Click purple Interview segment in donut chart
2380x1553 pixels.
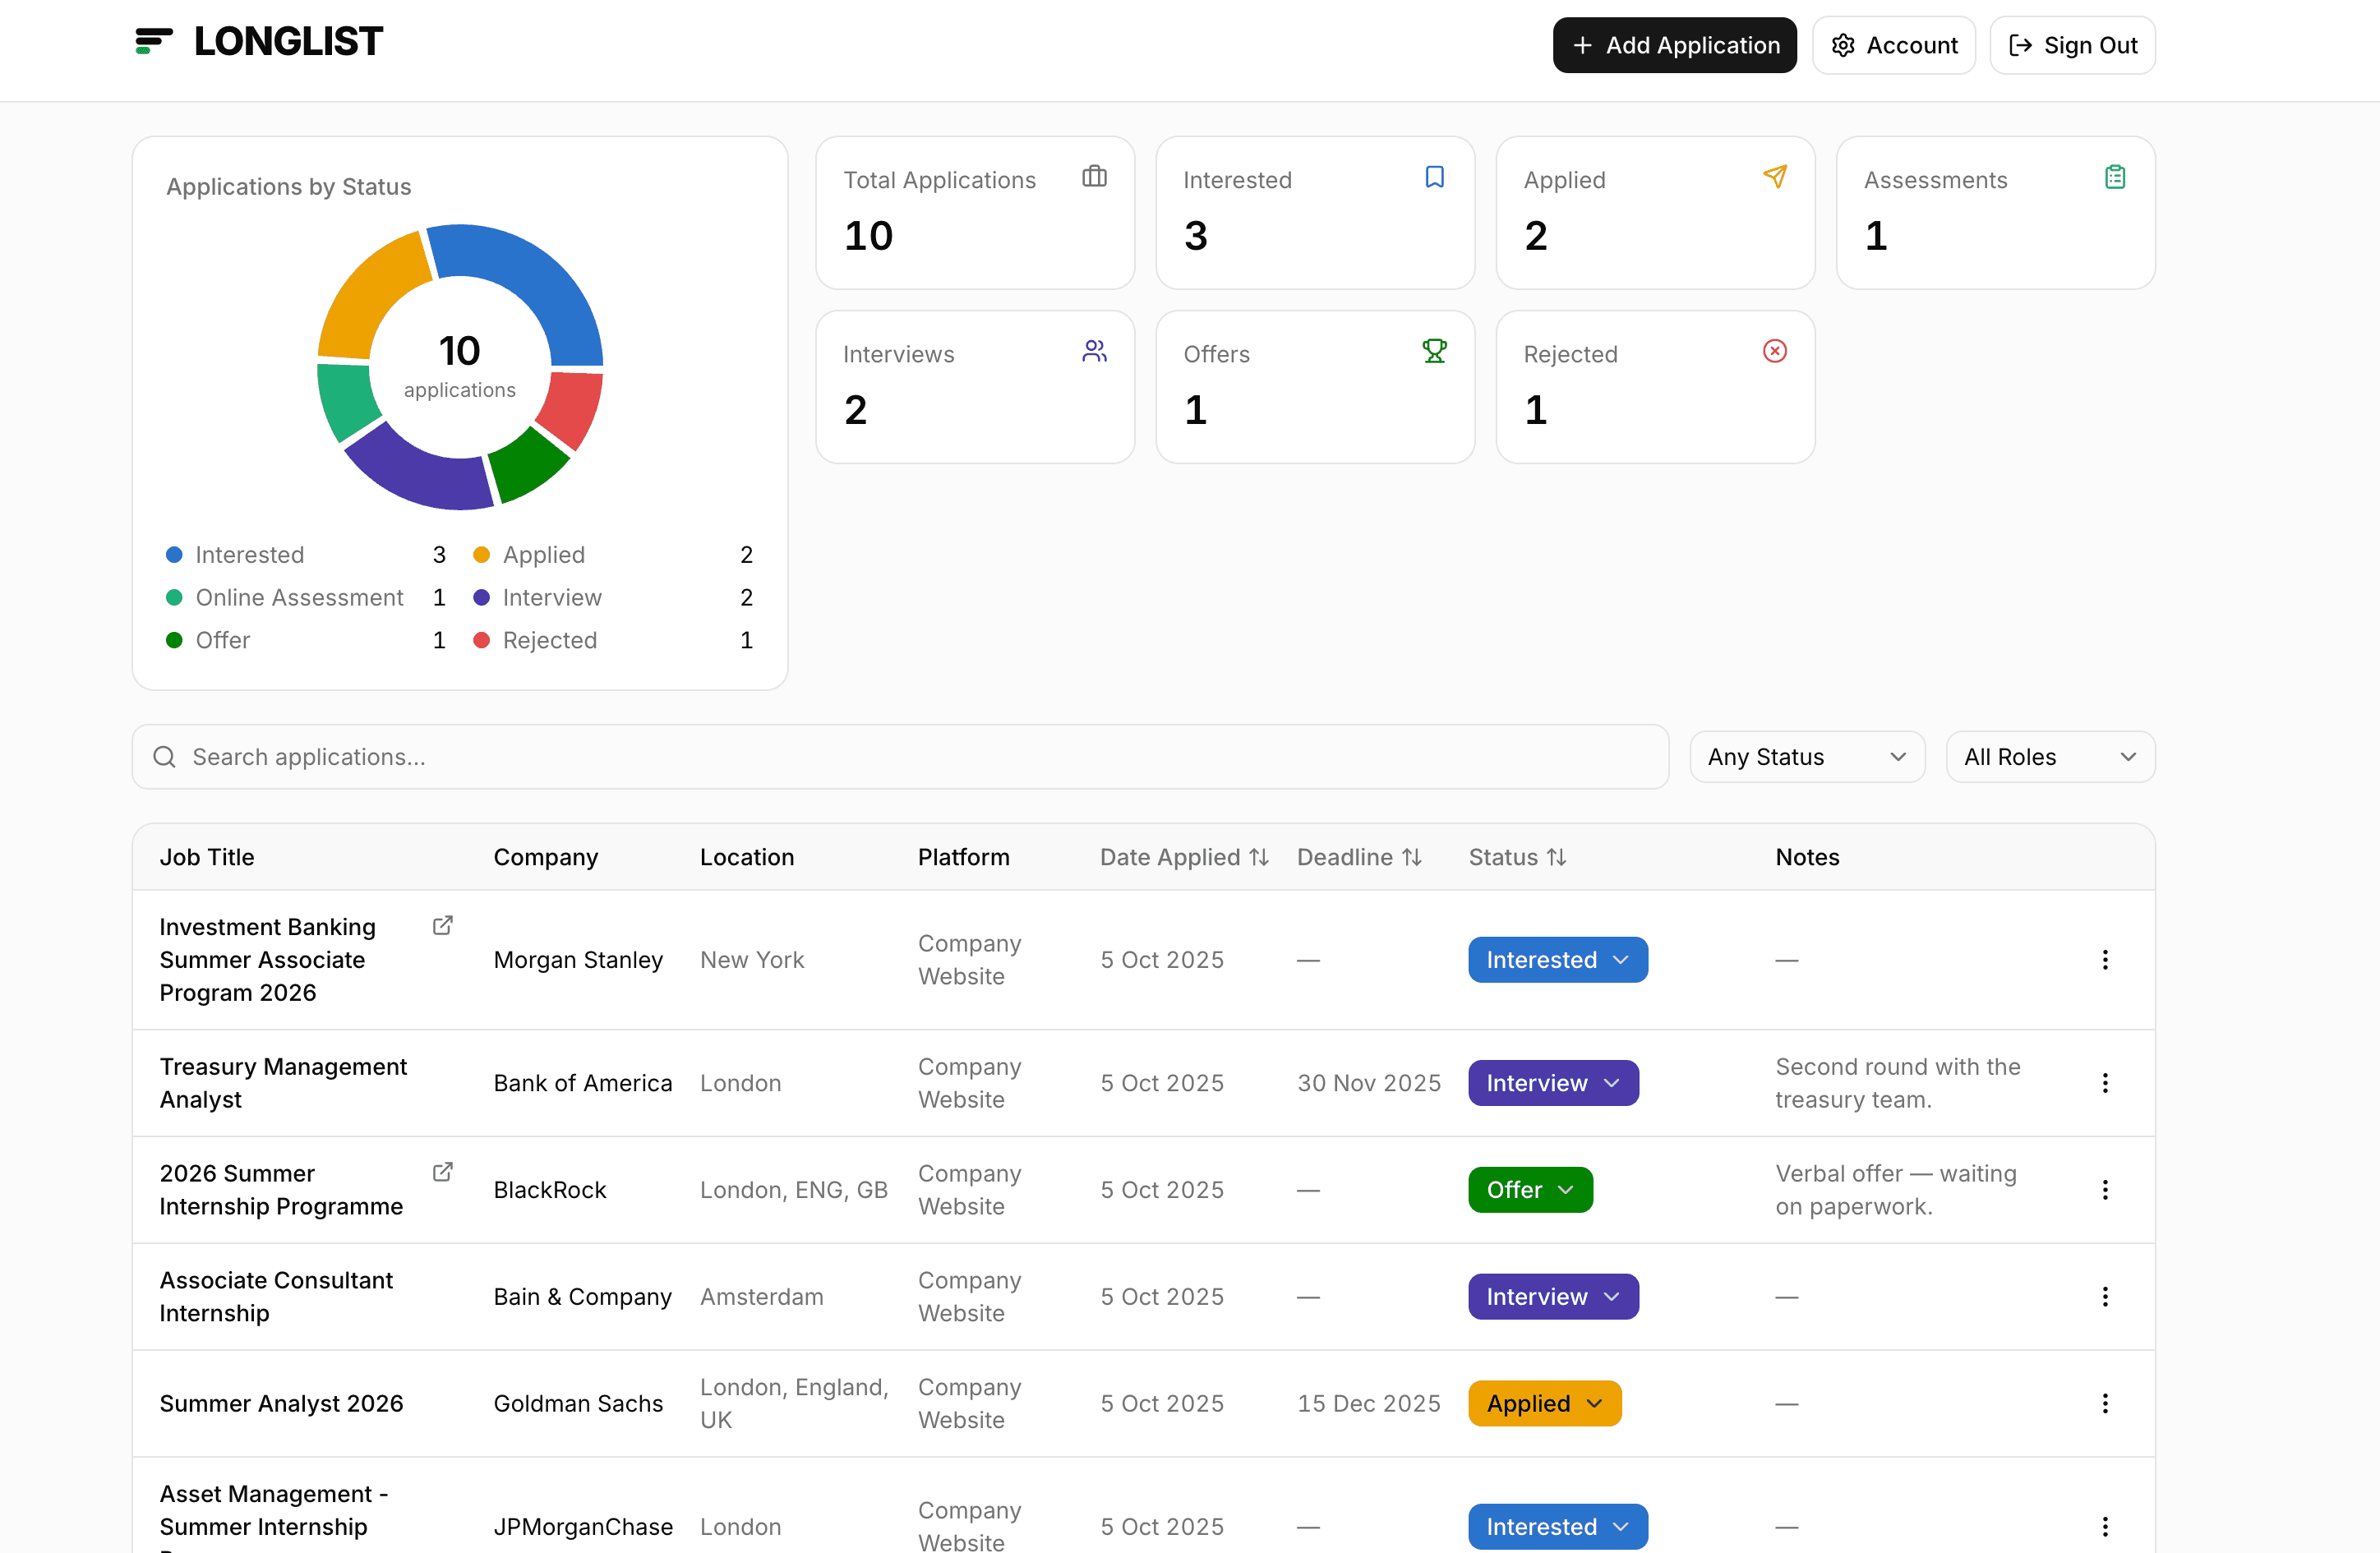(425, 473)
